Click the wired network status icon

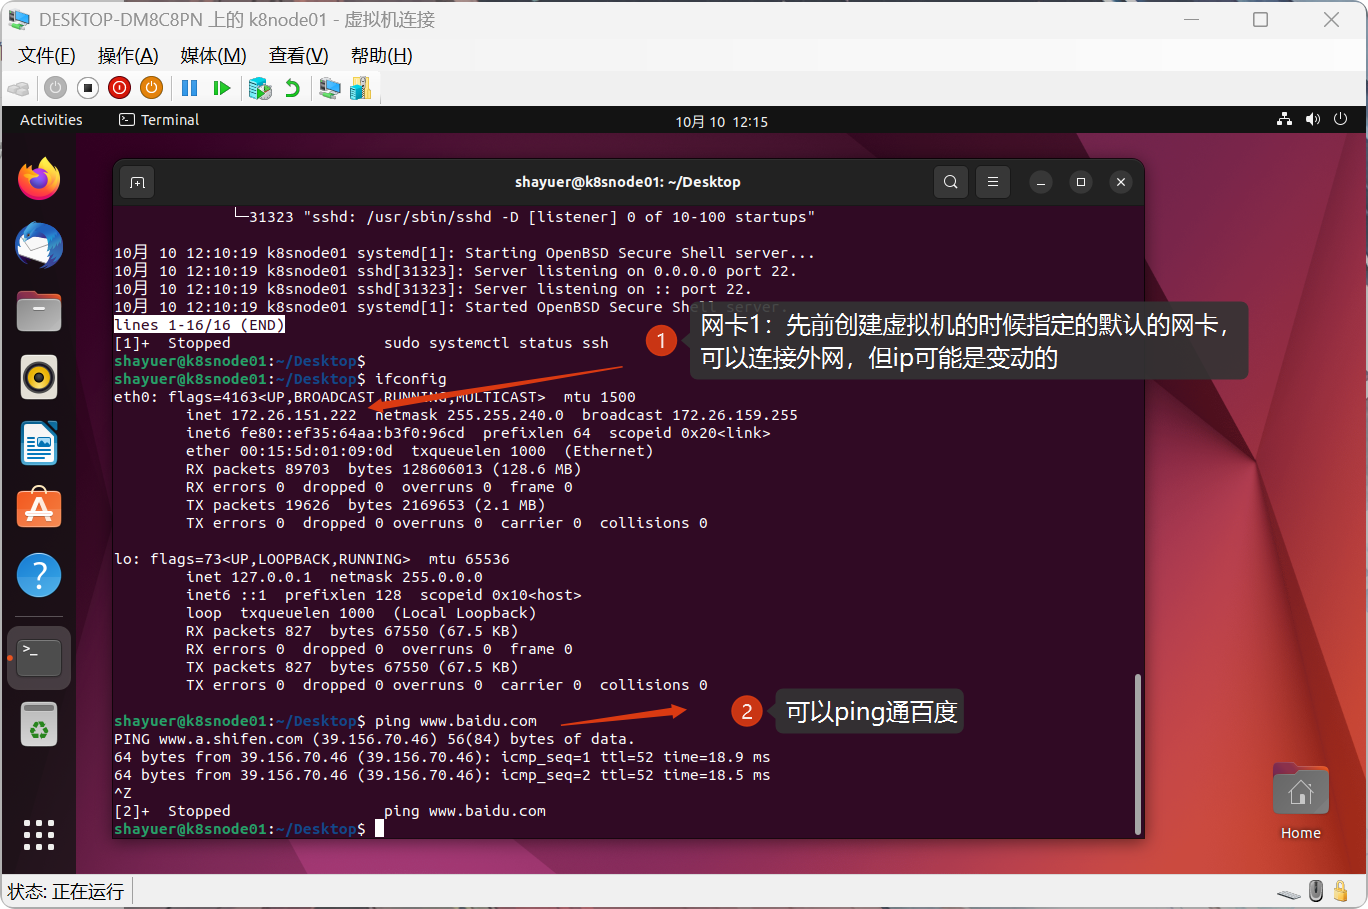point(1285,119)
